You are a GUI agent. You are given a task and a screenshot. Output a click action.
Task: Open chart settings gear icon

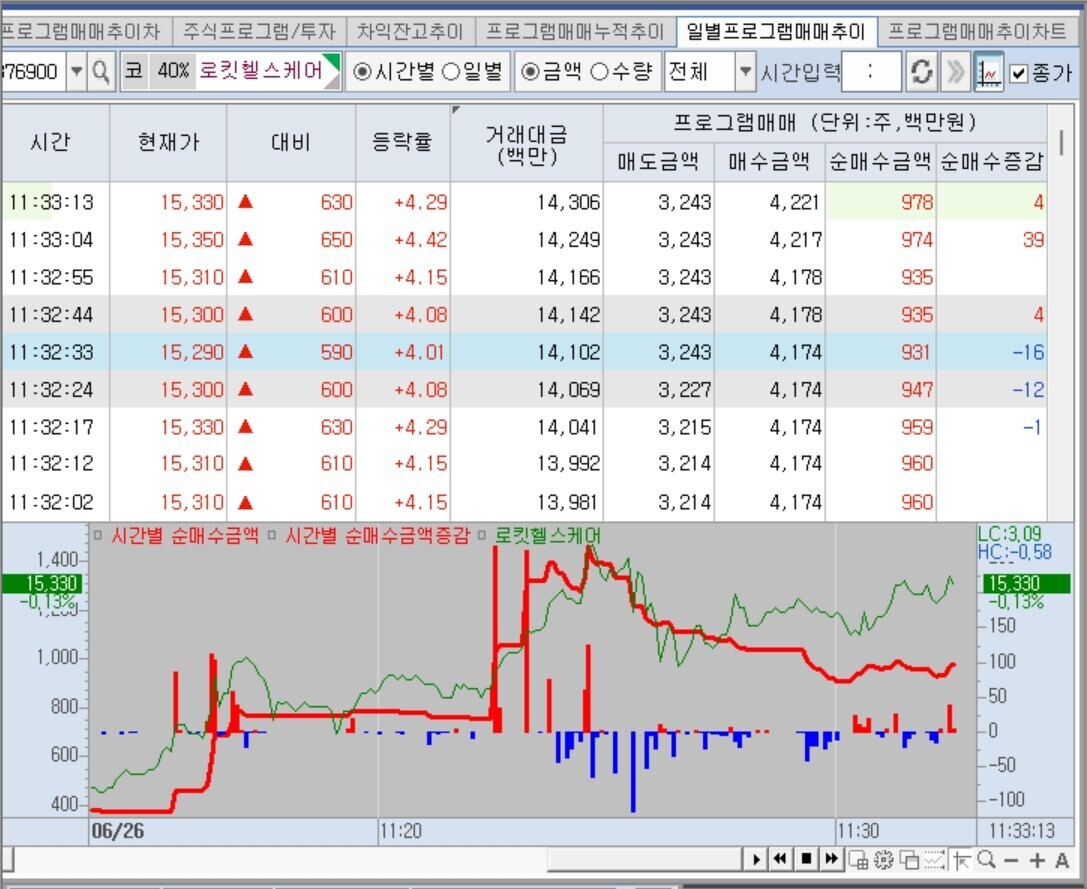click(x=883, y=861)
